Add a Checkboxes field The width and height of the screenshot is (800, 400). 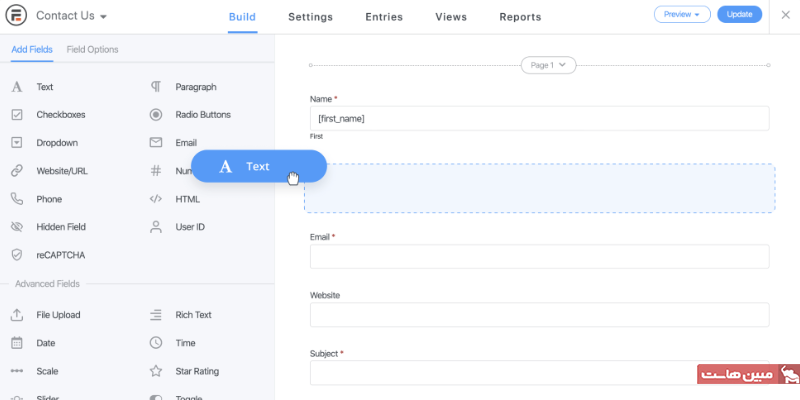[60, 115]
